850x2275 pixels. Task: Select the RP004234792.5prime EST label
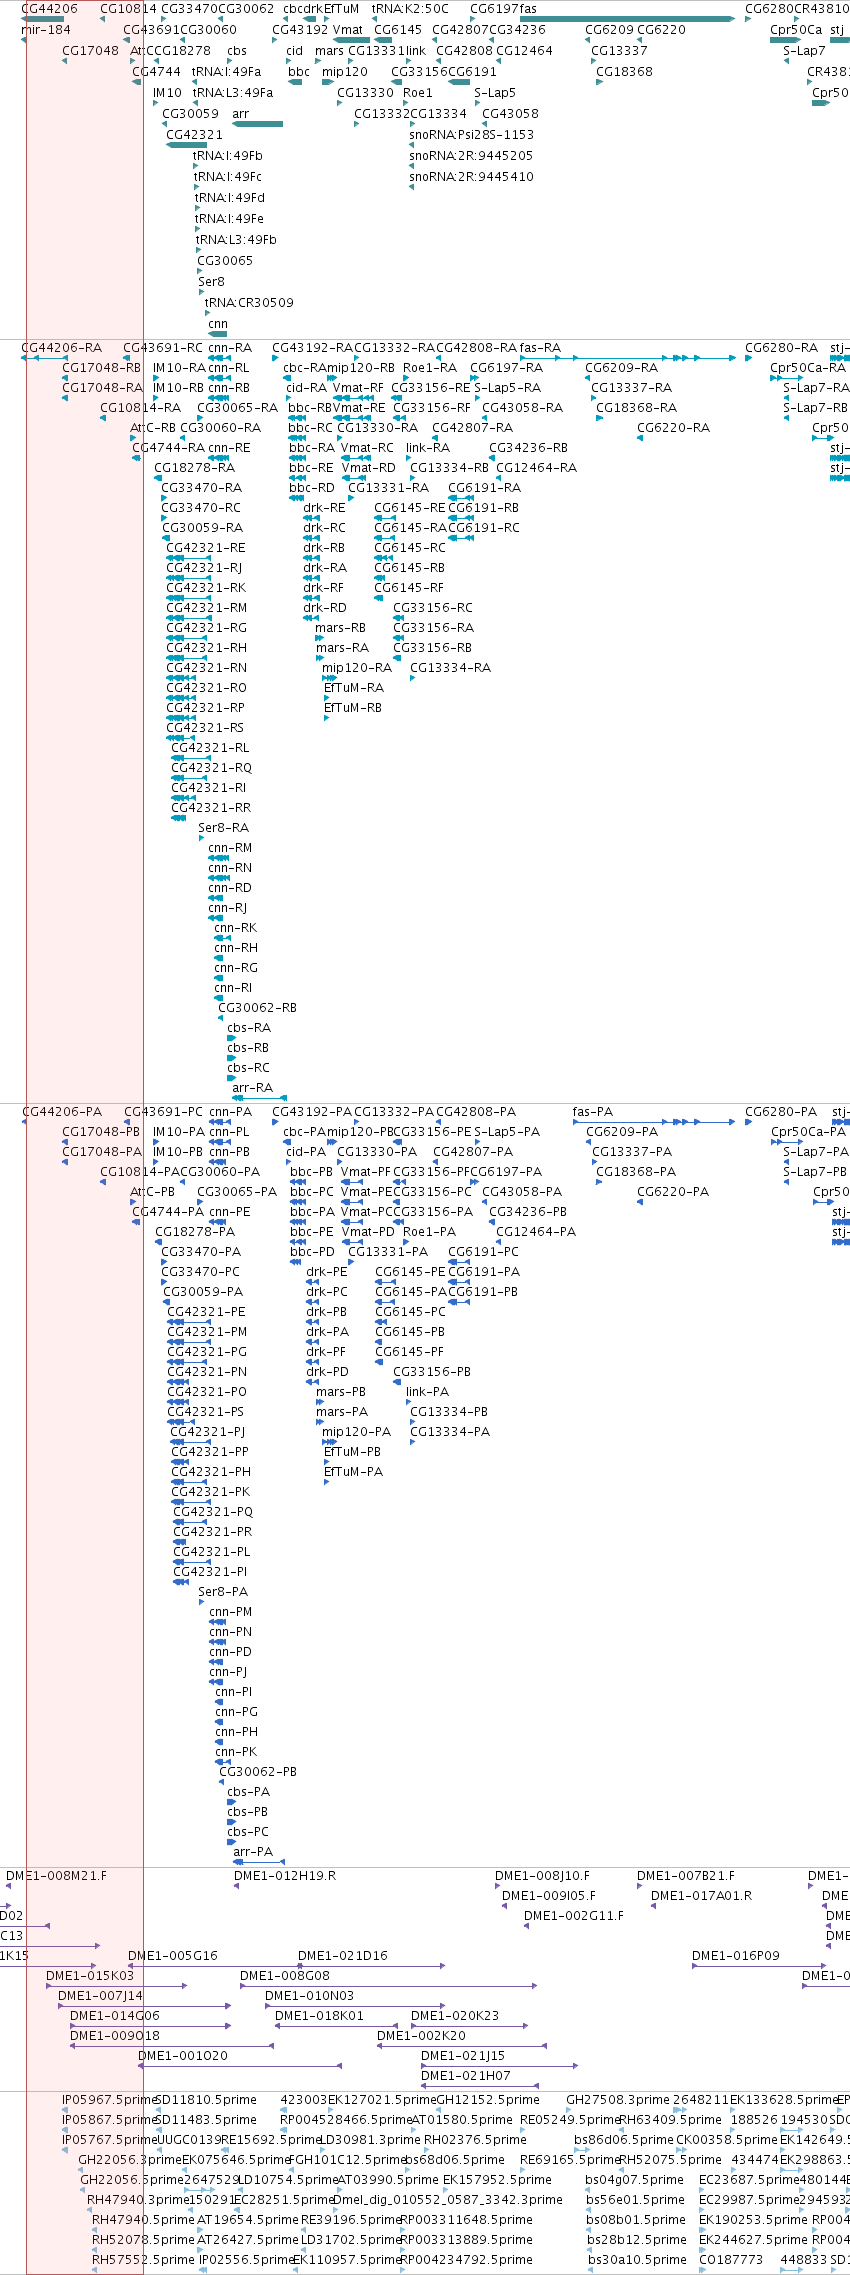click(x=467, y=2260)
